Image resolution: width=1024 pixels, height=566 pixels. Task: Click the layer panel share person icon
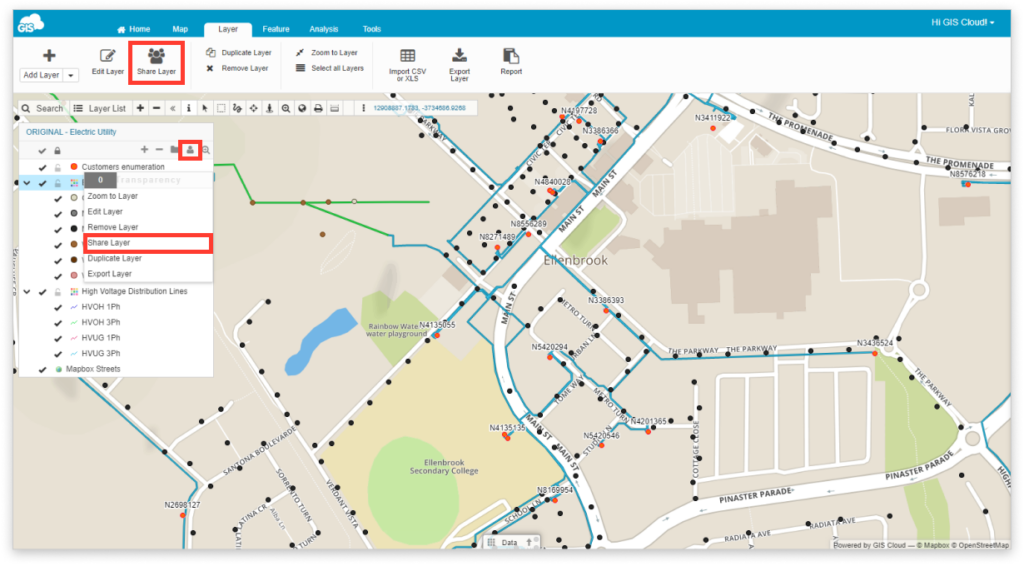190,150
